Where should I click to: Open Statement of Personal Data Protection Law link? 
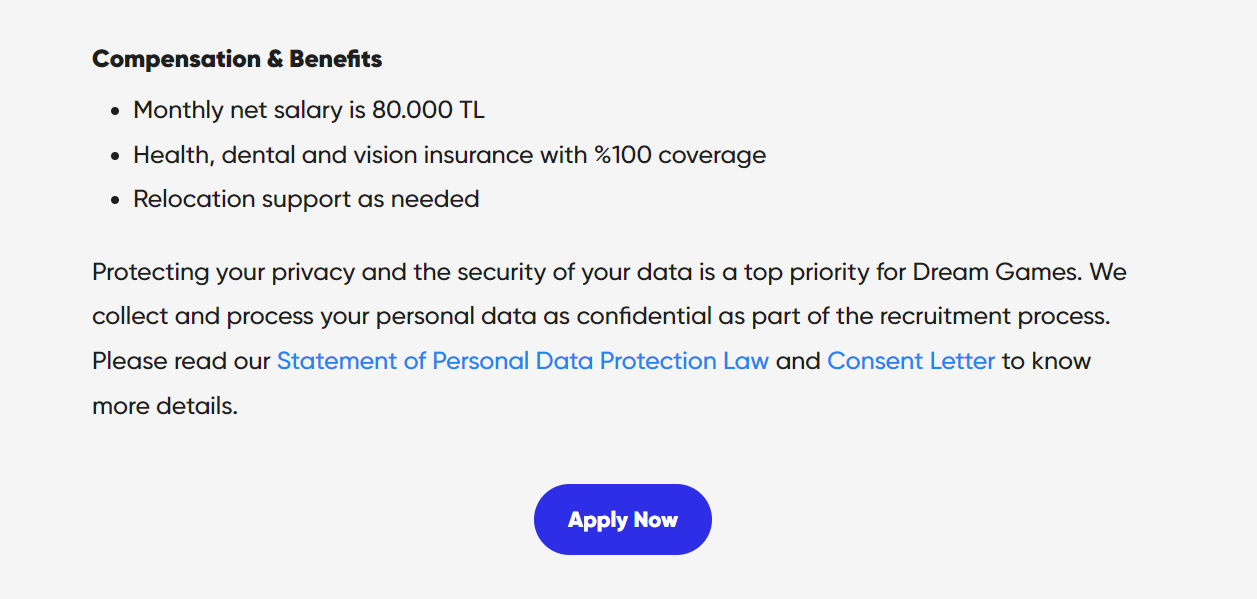tap(523, 361)
